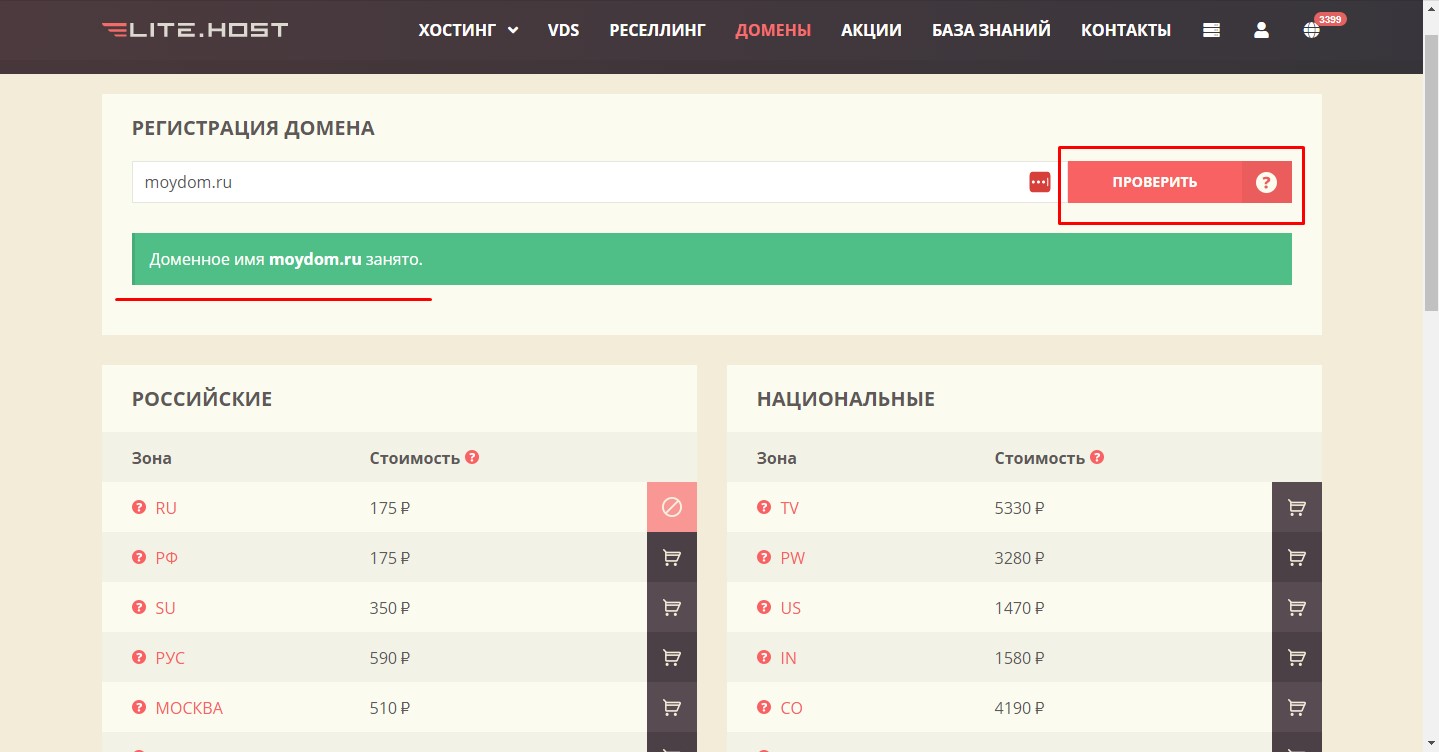Click the ПРОВЕРИТЬ button

(1155, 182)
